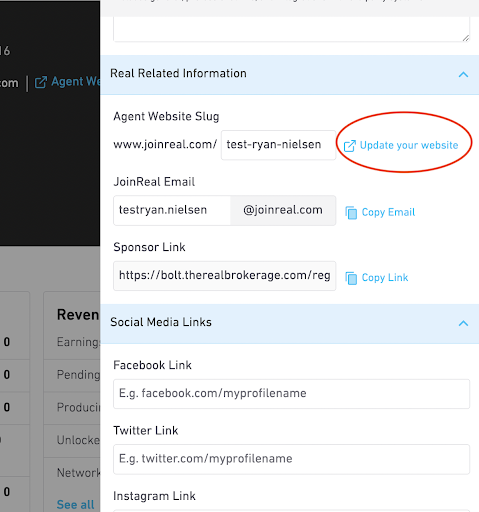Open the See all link under Revenue
The width and height of the screenshot is (479, 512).
pyautogui.click(x=76, y=504)
